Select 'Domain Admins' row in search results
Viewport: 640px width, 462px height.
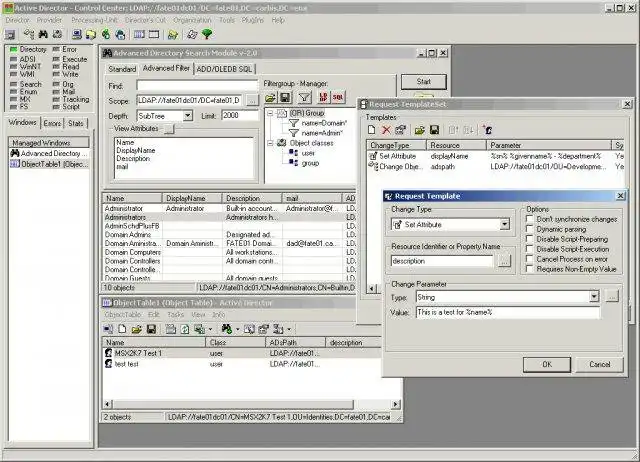[x=229, y=235]
